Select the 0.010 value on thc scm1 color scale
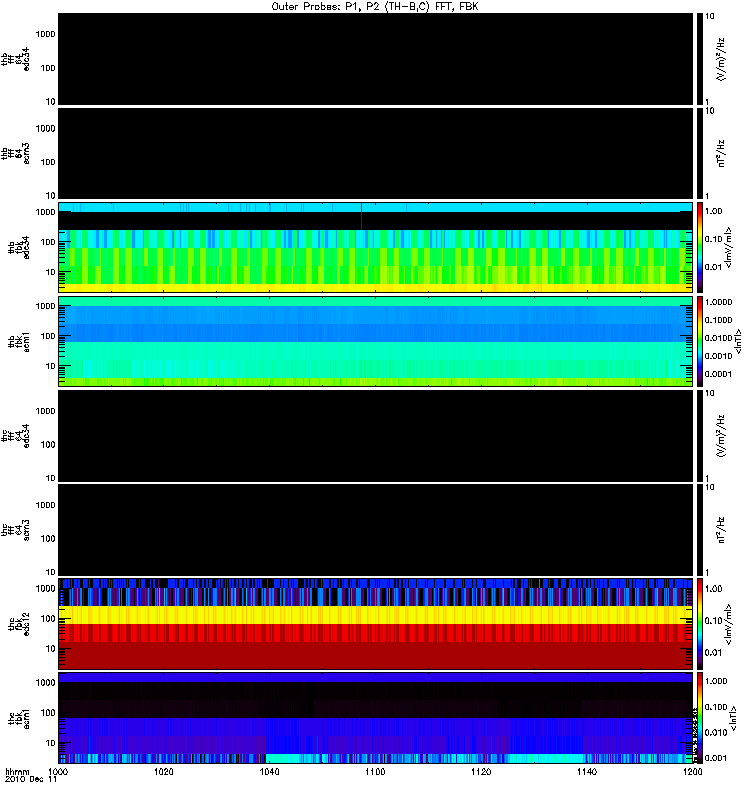Screen dimensions: 750x800 (x=716, y=733)
